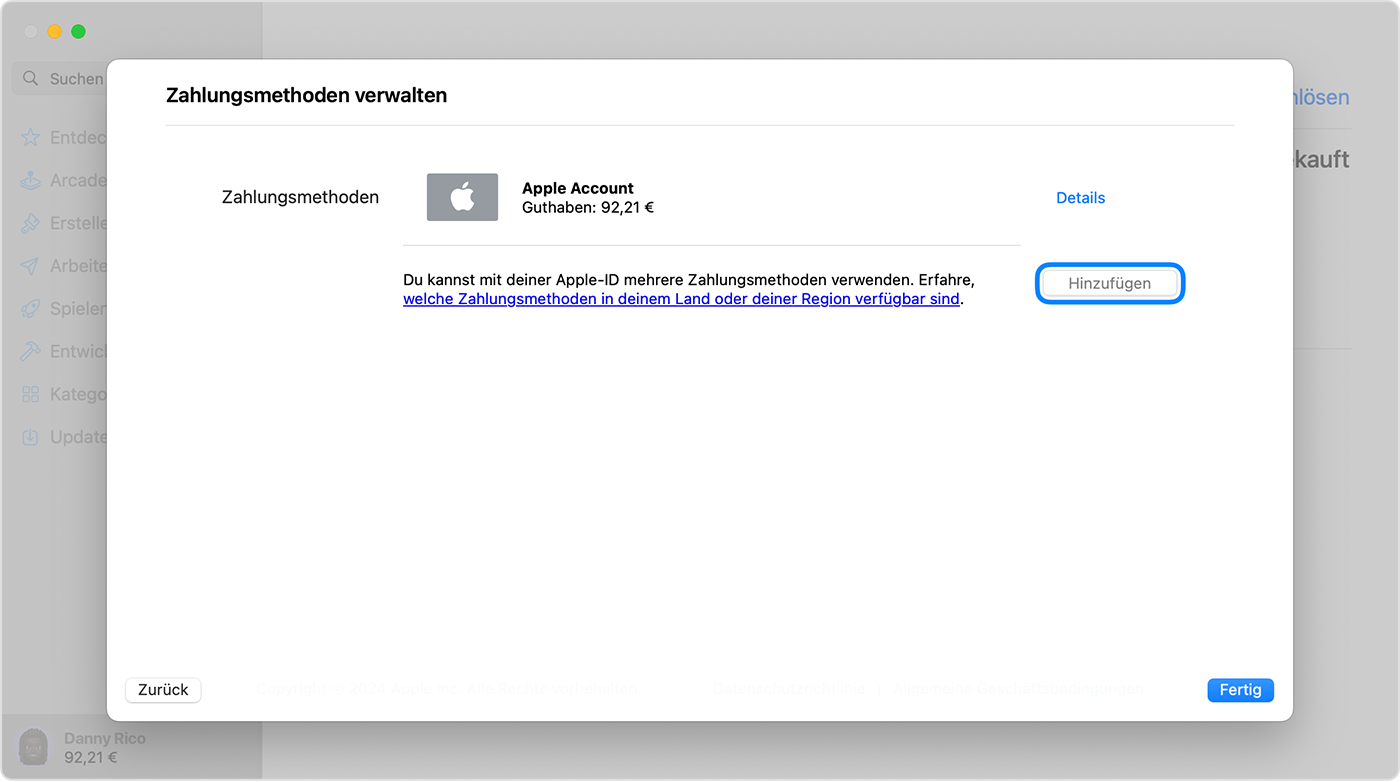This screenshot has width=1400, height=782.
Task: Click the search magnifier icon
Action: click(31, 78)
